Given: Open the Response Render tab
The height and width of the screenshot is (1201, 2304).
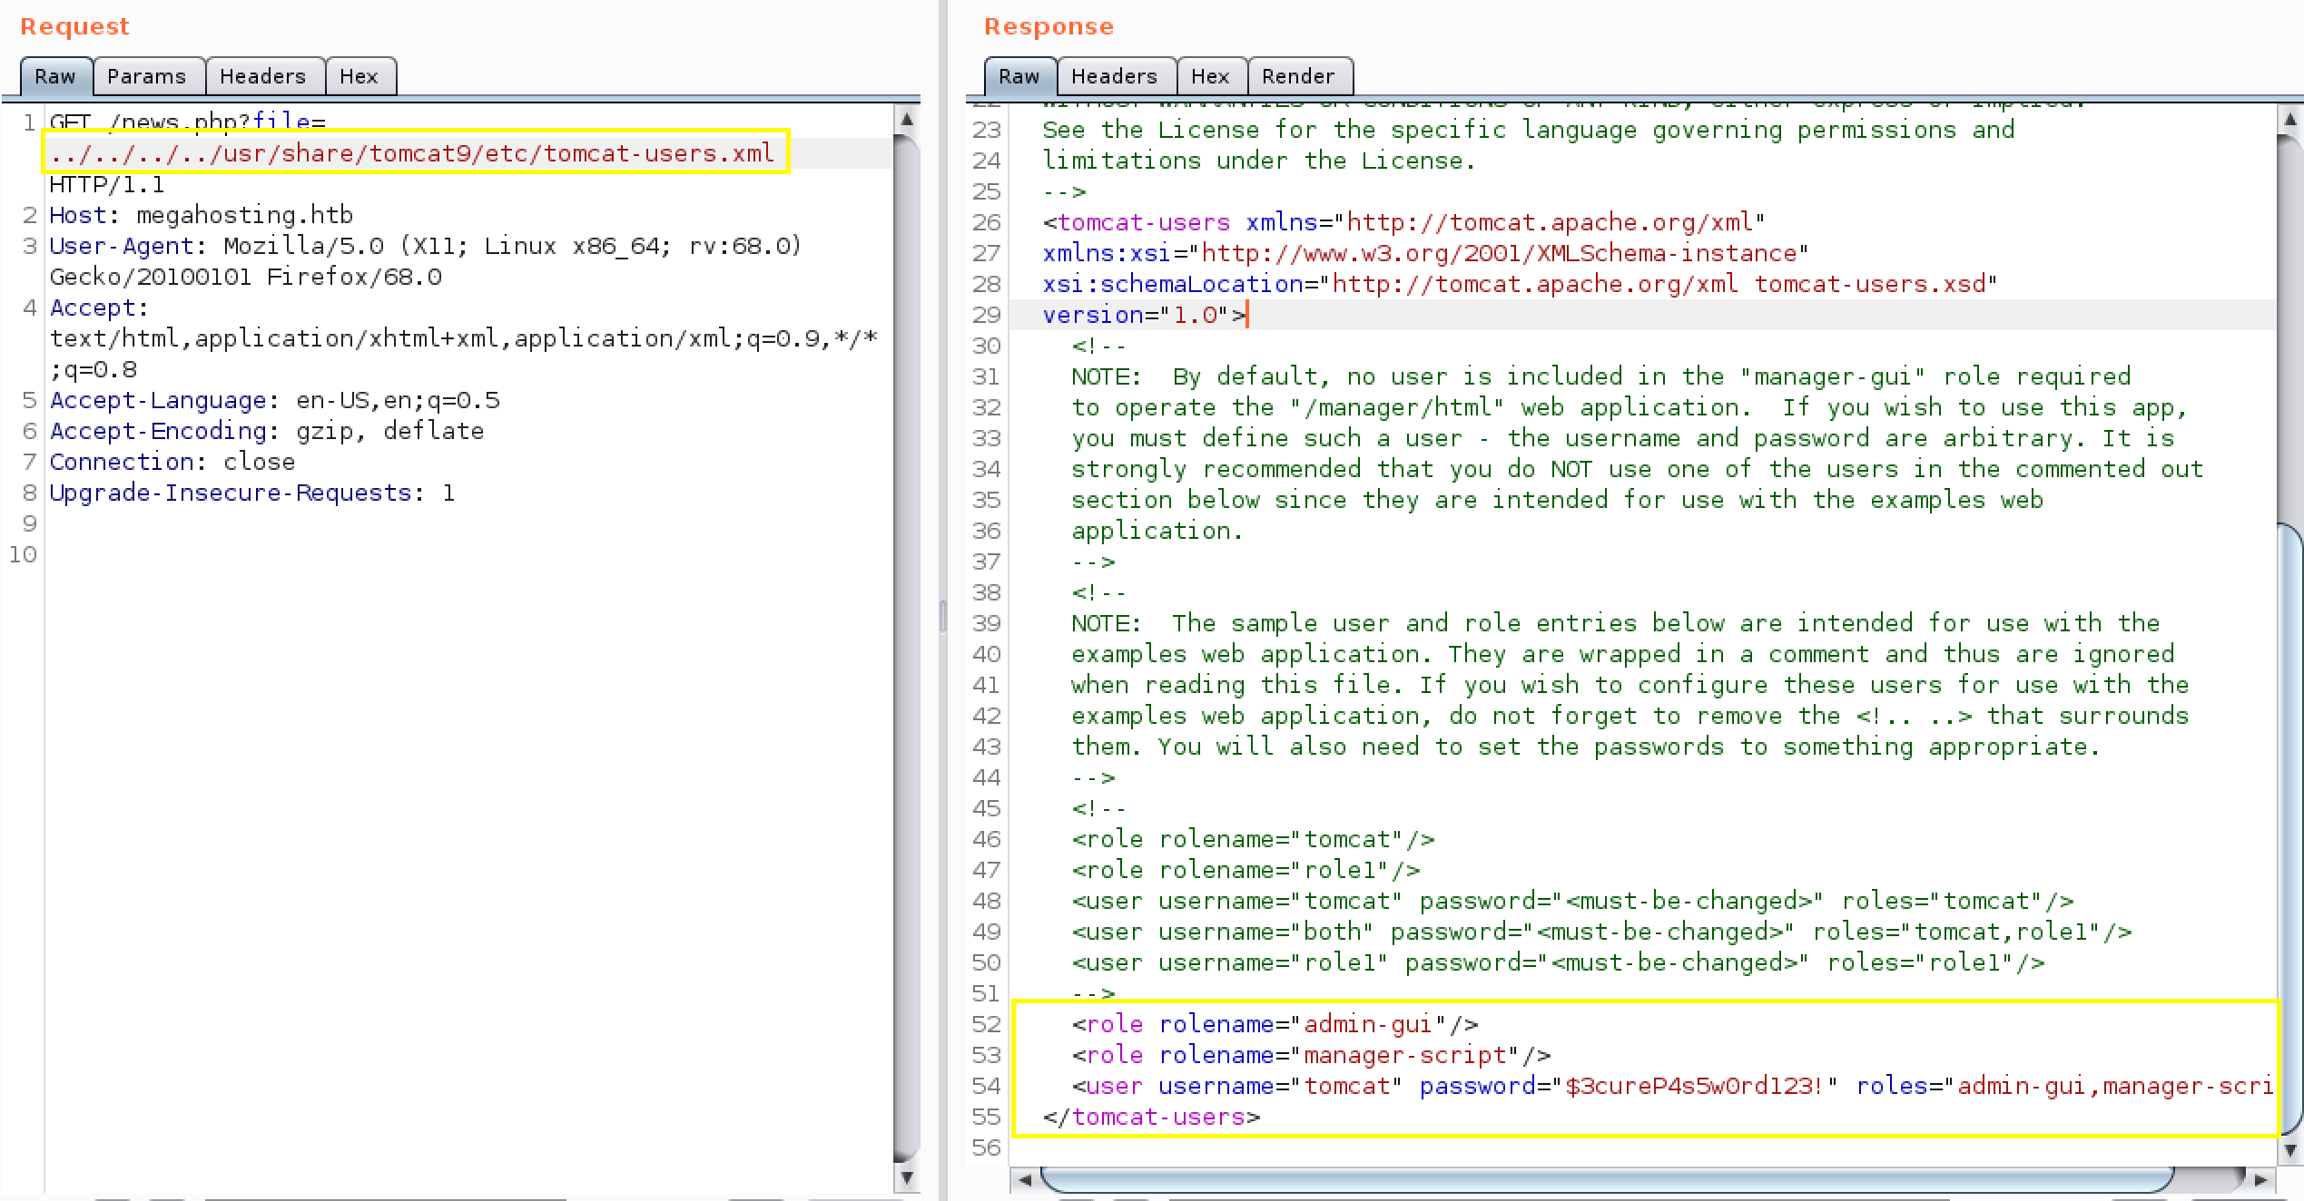Looking at the screenshot, I should point(1297,76).
